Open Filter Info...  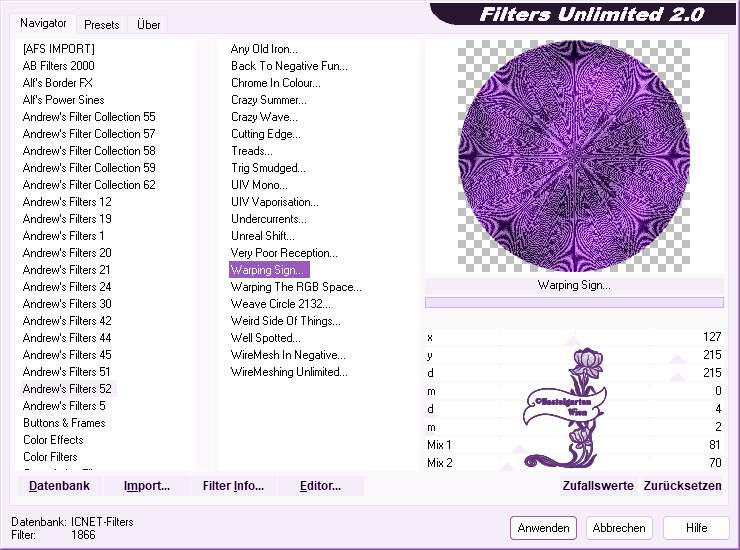coord(233,486)
